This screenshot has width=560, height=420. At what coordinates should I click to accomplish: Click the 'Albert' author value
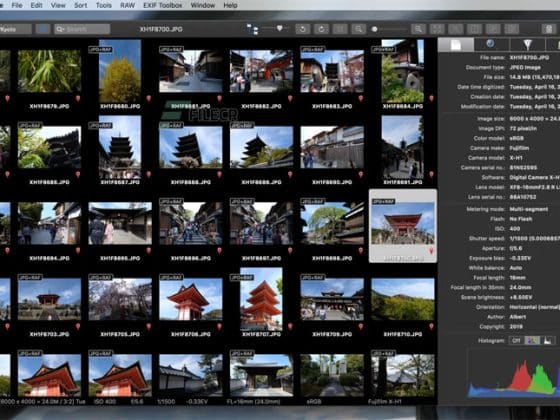coord(518,317)
